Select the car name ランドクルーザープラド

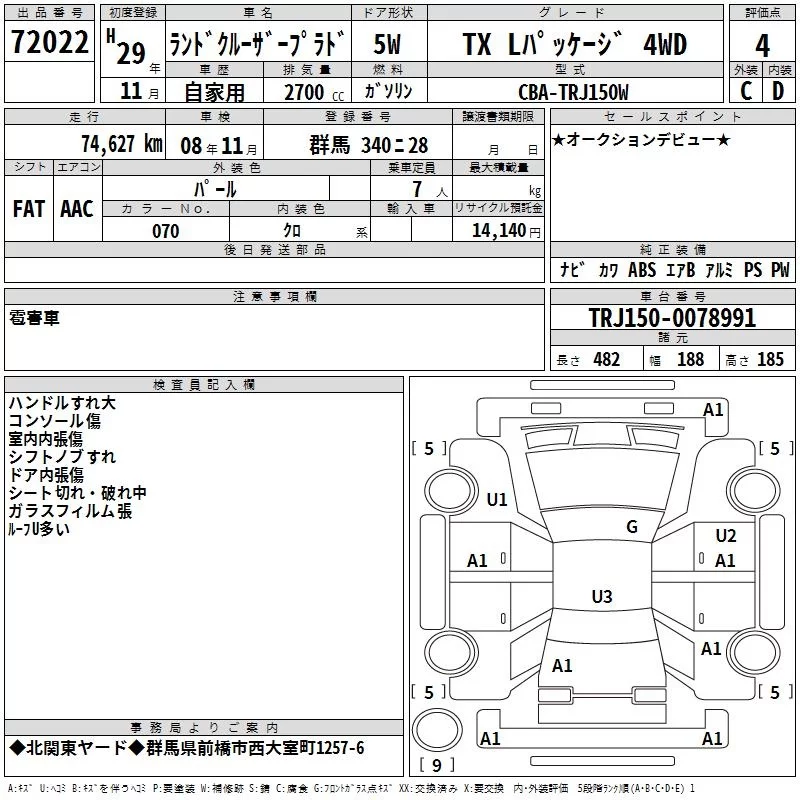[258, 43]
